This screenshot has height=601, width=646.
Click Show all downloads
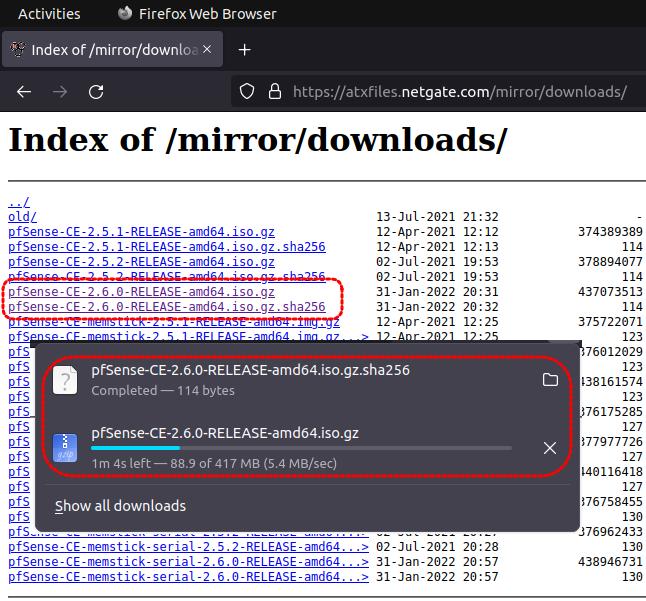pos(120,506)
